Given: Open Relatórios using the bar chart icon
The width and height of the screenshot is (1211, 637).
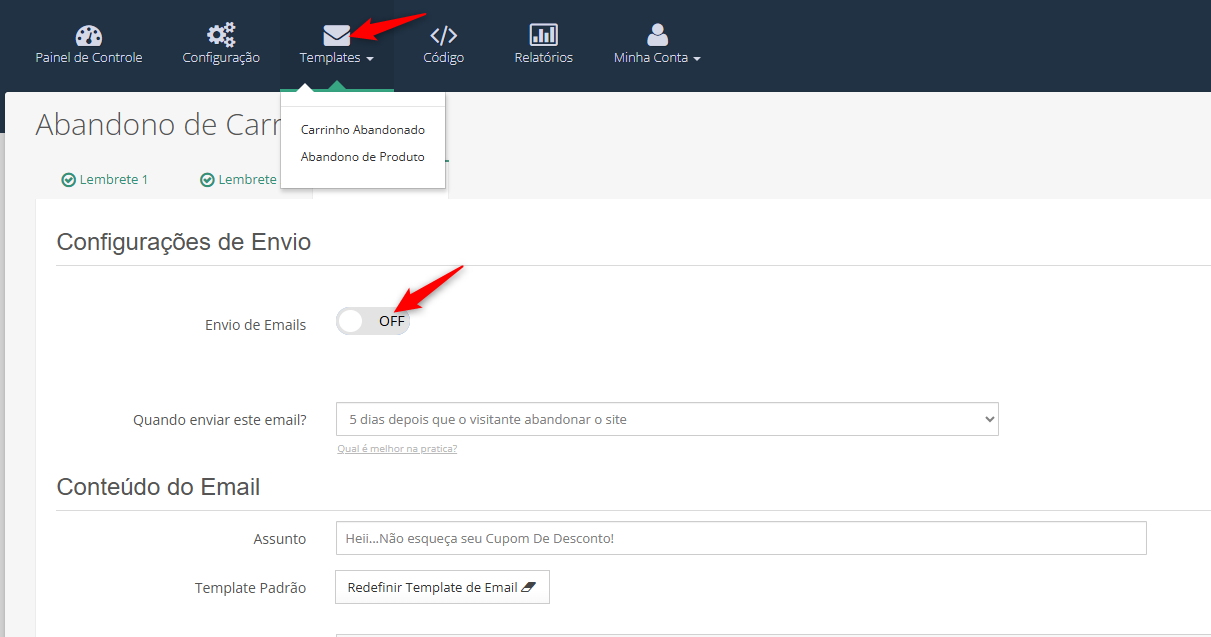Looking at the screenshot, I should click(543, 36).
